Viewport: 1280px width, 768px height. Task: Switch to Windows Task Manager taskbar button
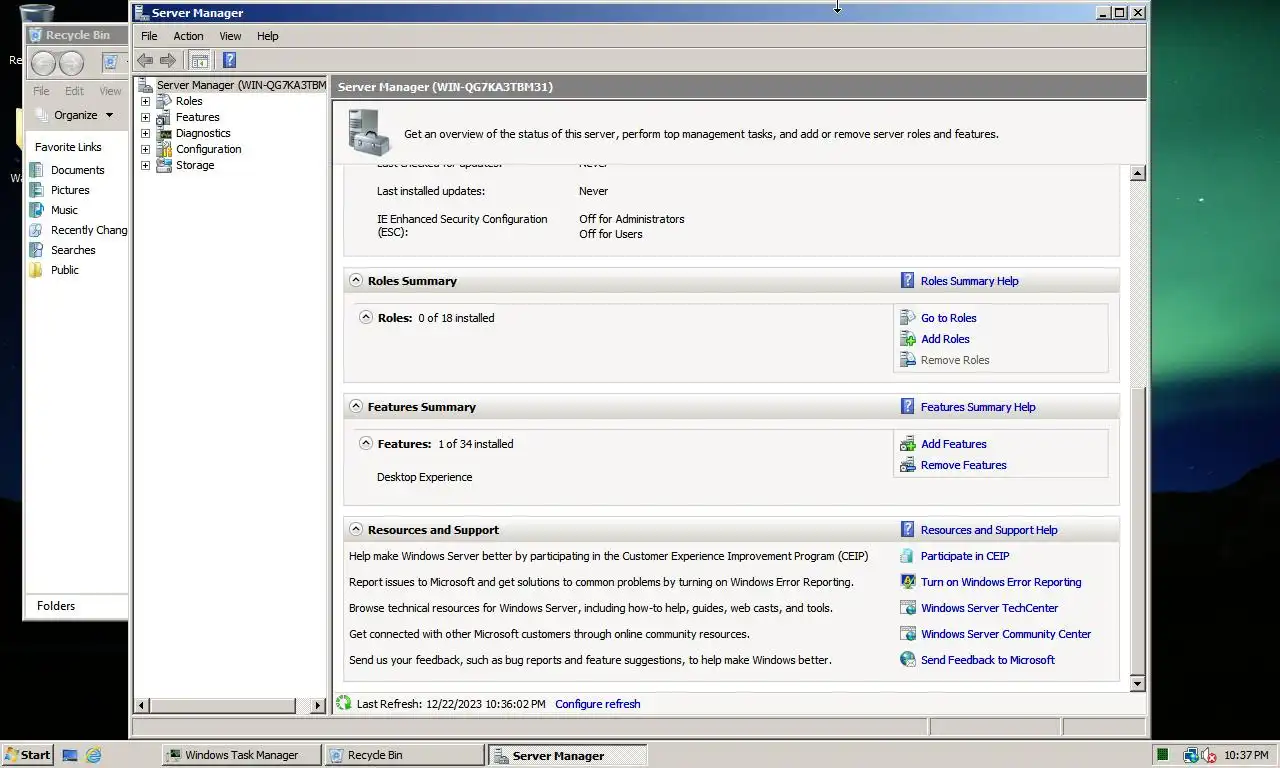(x=242, y=755)
